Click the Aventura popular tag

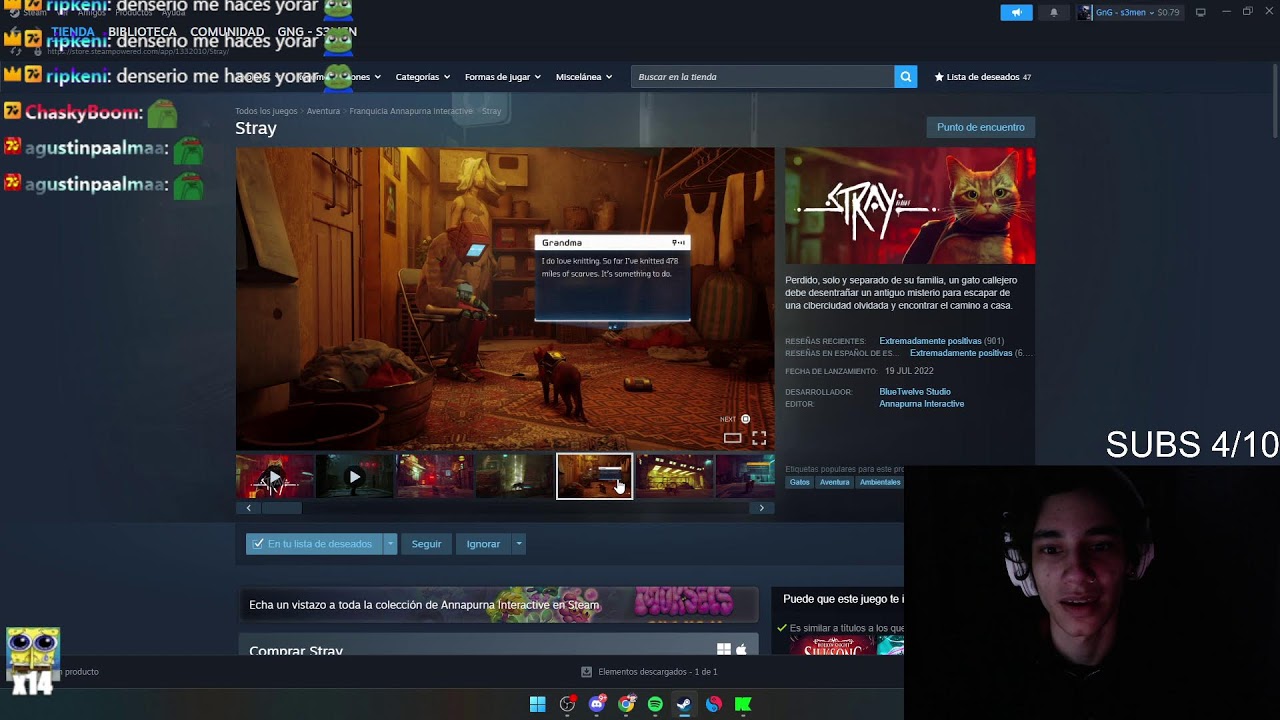[x=835, y=482]
